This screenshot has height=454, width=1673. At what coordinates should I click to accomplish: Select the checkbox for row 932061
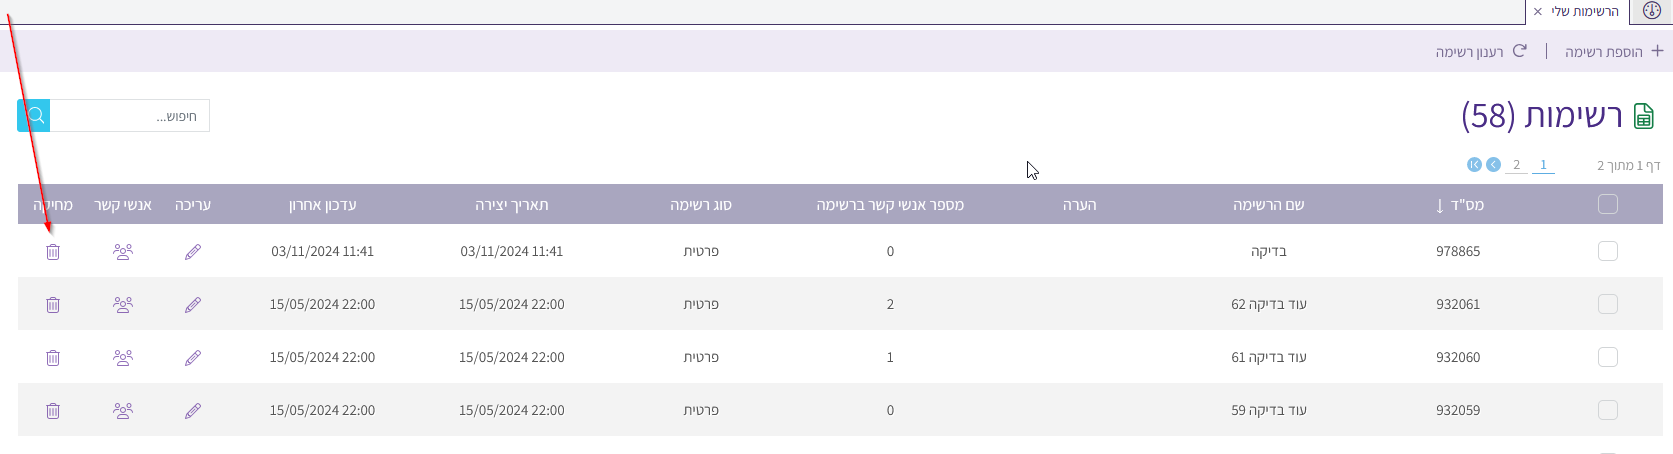(1607, 305)
